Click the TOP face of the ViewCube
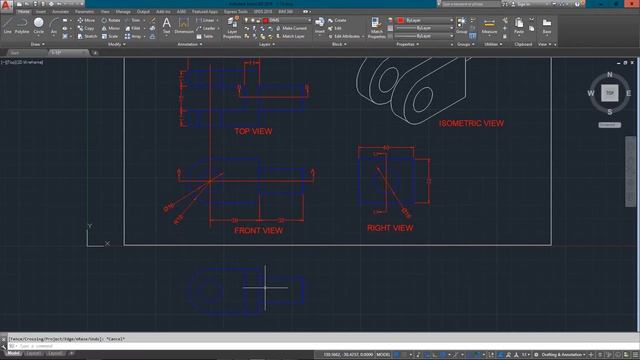Viewport: 640px width, 360px height. click(609, 93)
